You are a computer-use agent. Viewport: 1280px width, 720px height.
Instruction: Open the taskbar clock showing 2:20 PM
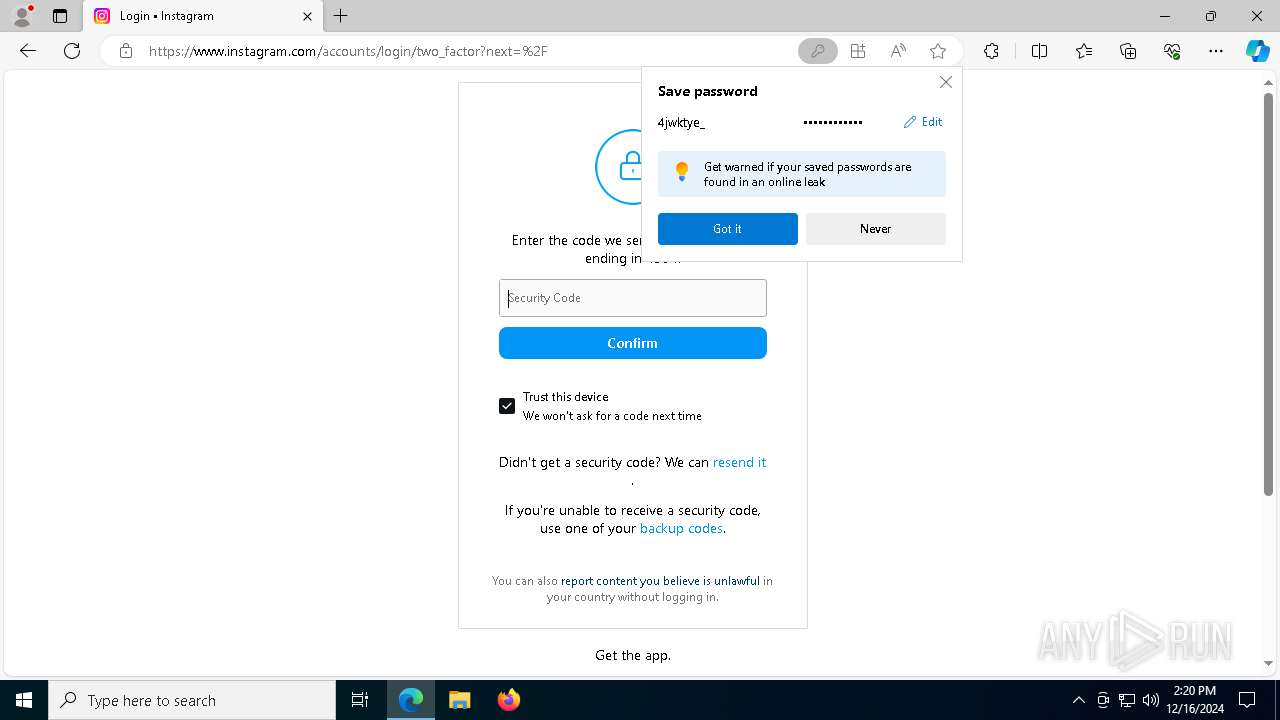pyautogui.click(x=1194, y=700)
